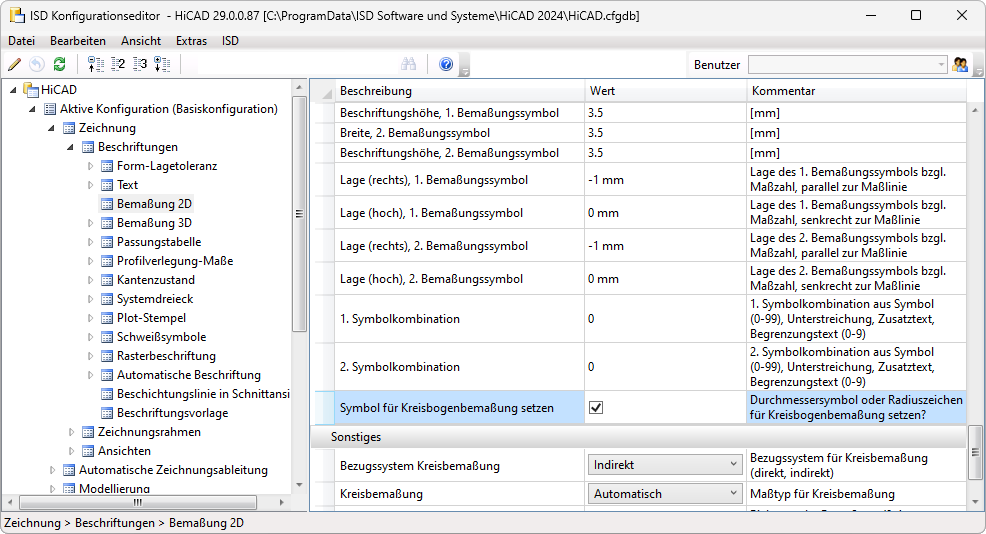986x534 pixels.
Task: Uncheck Symbol für Kreisbogenbemaßung setzen checkbox
Action: [x=595, y=408]
